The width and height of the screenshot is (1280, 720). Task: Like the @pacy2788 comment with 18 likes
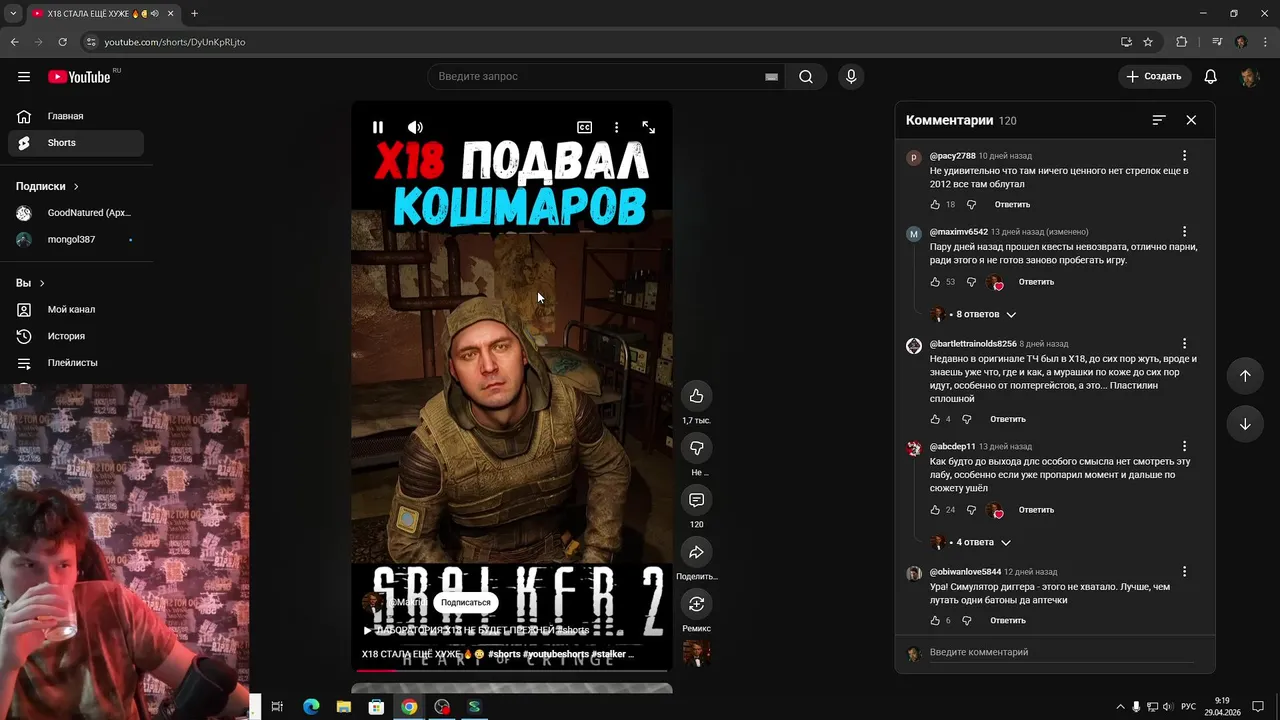click(x=935, y=205)
